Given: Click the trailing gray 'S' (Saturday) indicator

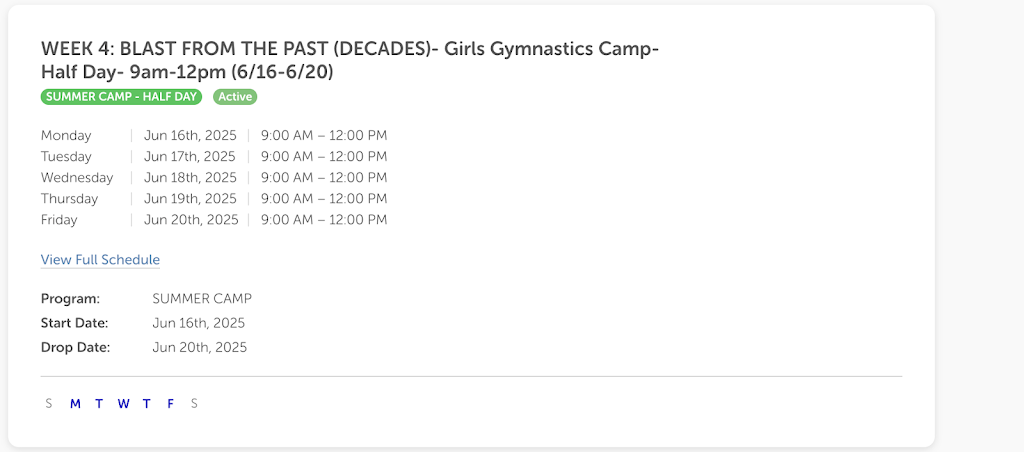Looking at the screenshot, I should pyautogui.click(x=195, y=404).
